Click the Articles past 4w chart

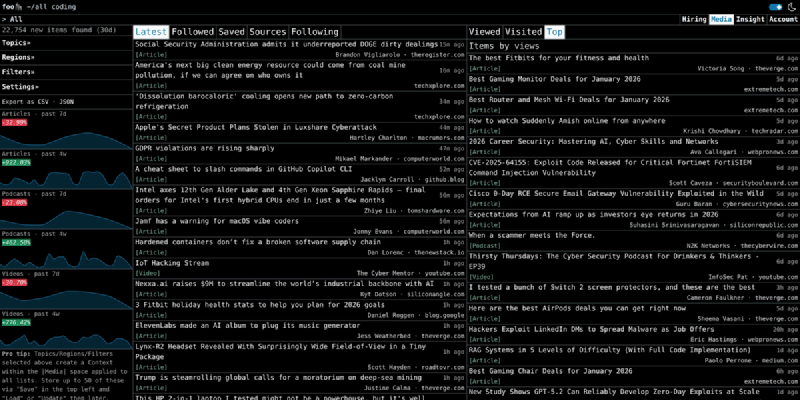64,178
